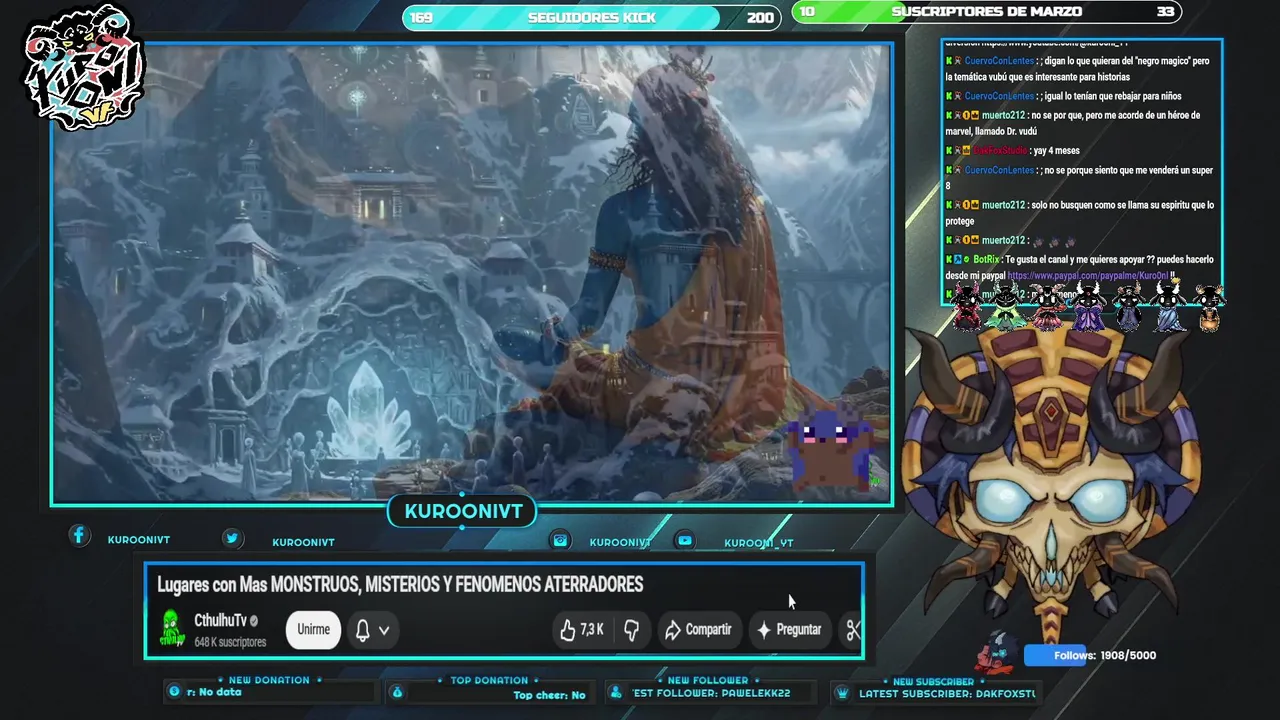Click the Suscriptores de Marzo progress bar
The width and height of the screenshot is (1280, 720).
[987, 12]
